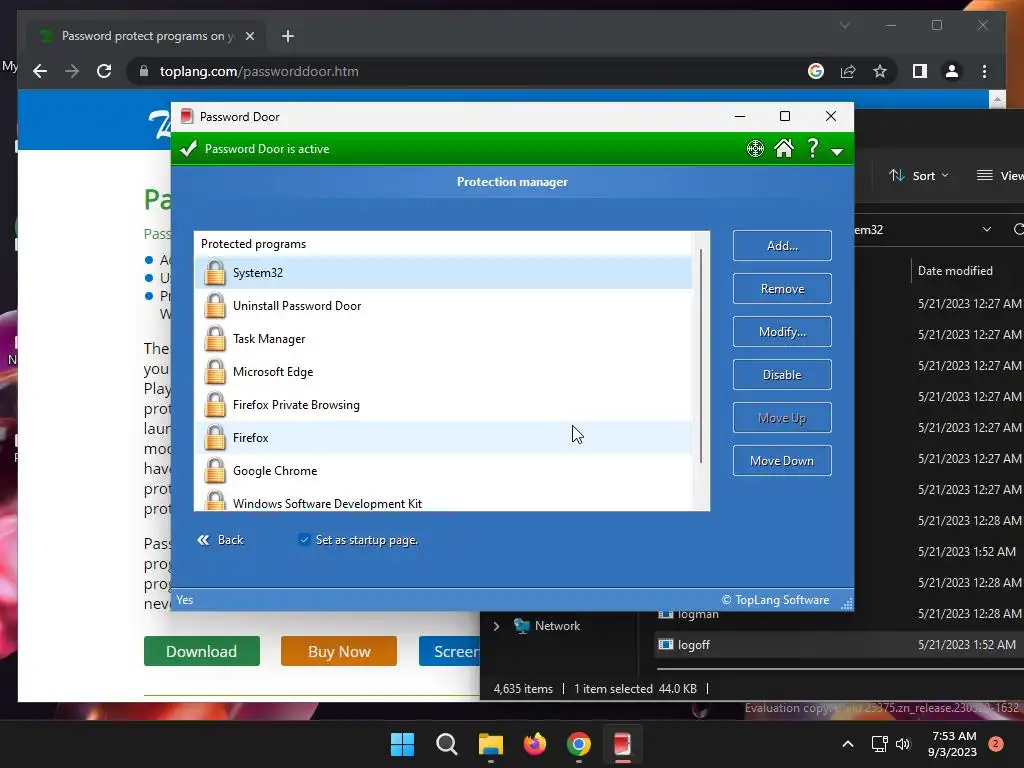Open Windows Start menu
Image resolution: width=1024 pixels, height=768 pixels.
(402, 744)
